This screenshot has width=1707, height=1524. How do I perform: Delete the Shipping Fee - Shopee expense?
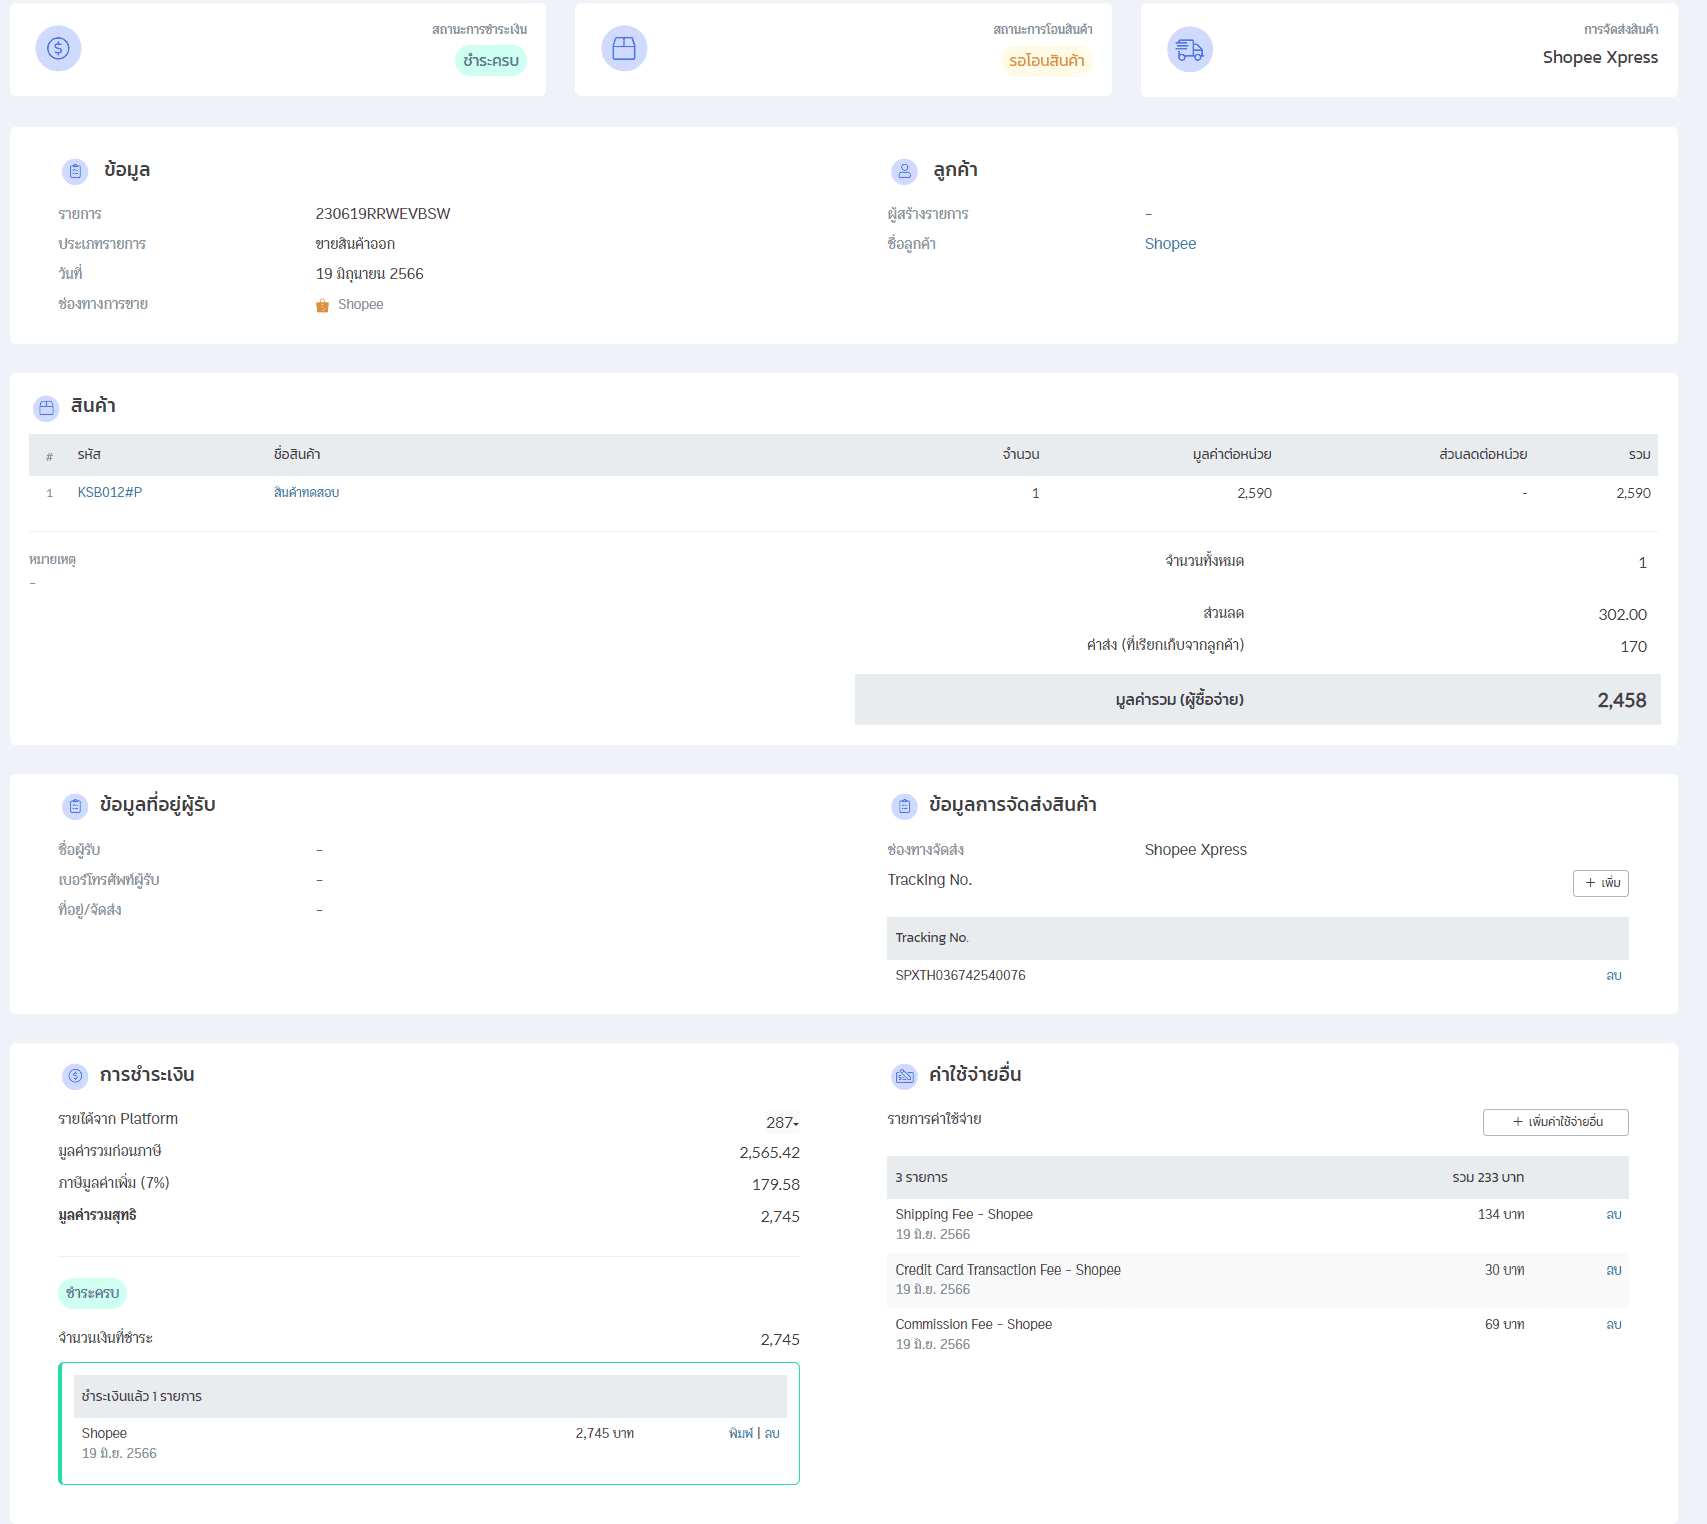[x=1613, y=1214]
